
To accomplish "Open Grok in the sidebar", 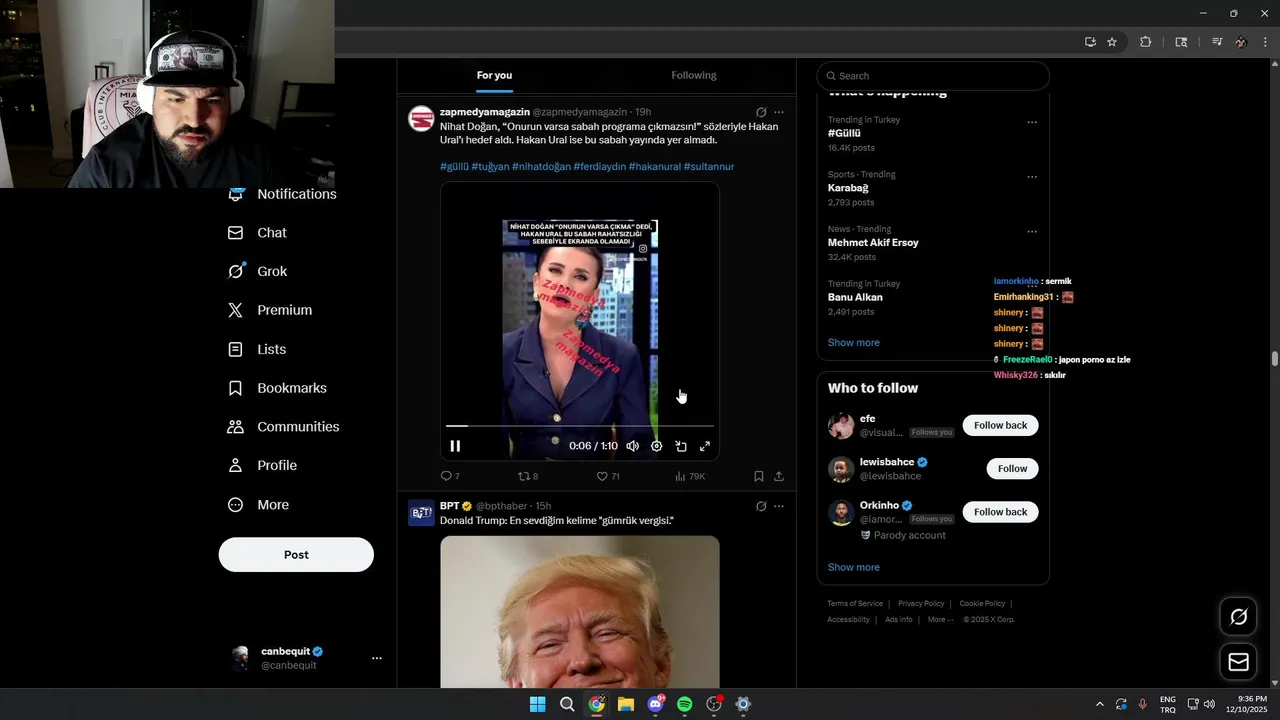I will (x=257, y=271).
